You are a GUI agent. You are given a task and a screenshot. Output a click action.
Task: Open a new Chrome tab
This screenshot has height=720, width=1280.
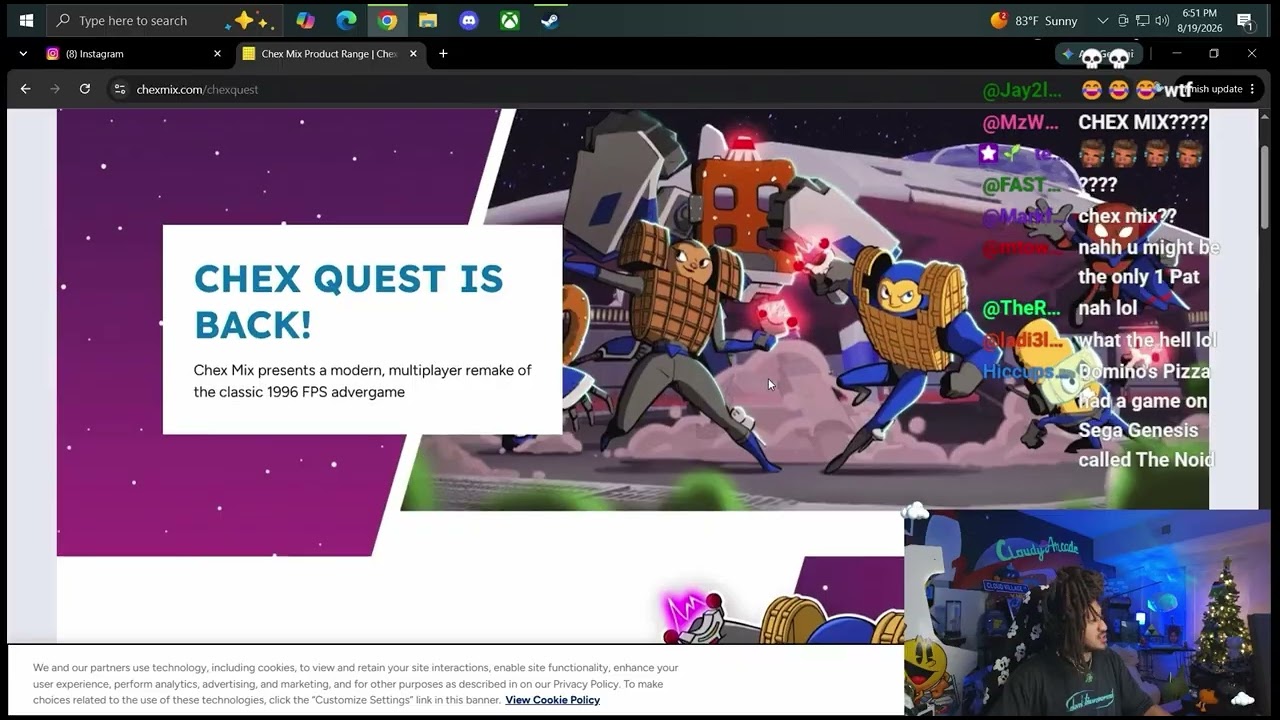[443, 54]
